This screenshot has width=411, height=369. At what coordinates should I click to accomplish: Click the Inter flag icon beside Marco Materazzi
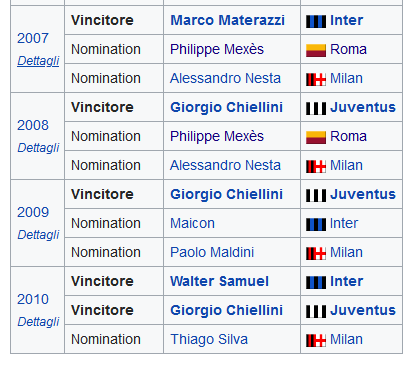316,21
